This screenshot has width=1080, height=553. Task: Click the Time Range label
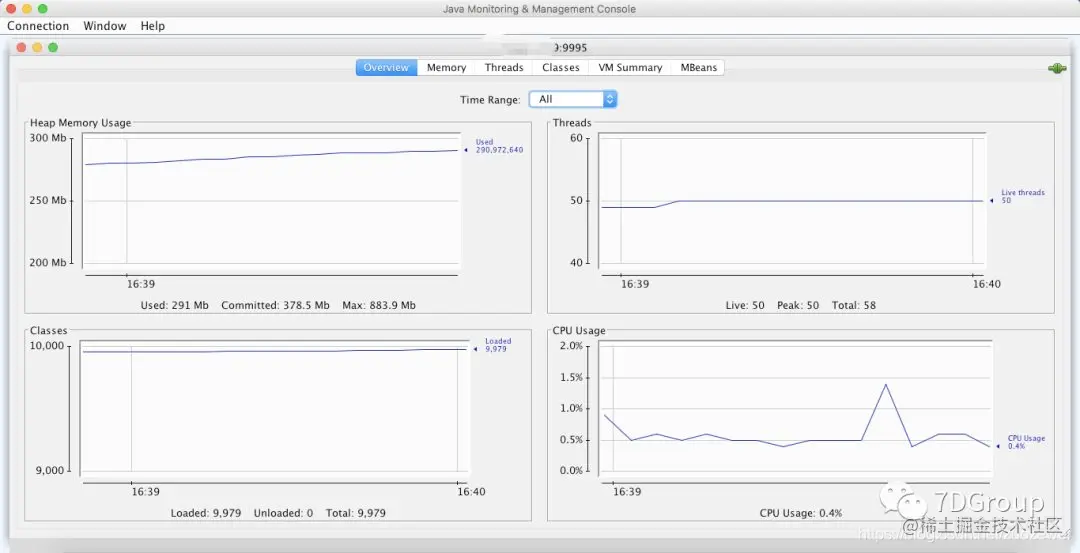click(490, 100)
